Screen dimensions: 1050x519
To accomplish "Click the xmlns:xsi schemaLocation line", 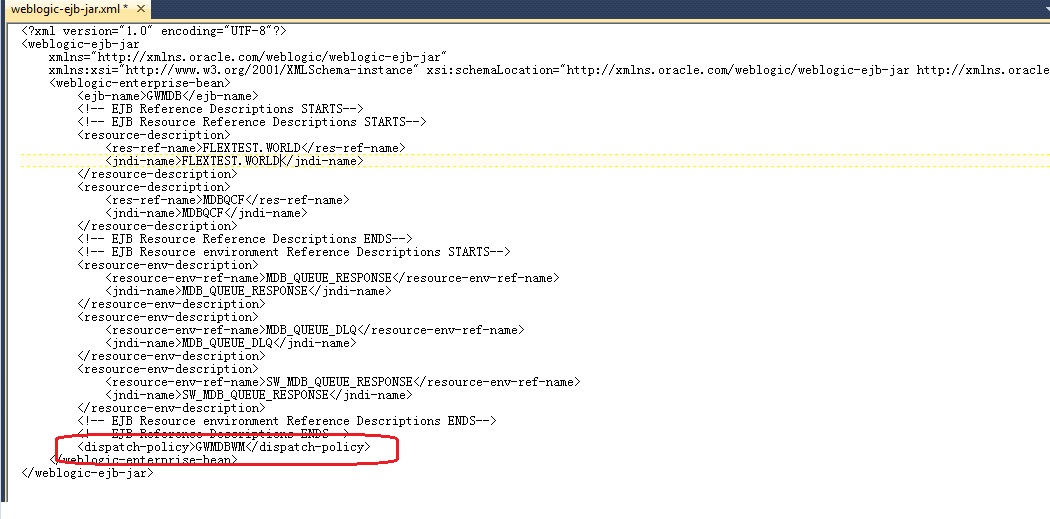I will click(549, 70).
